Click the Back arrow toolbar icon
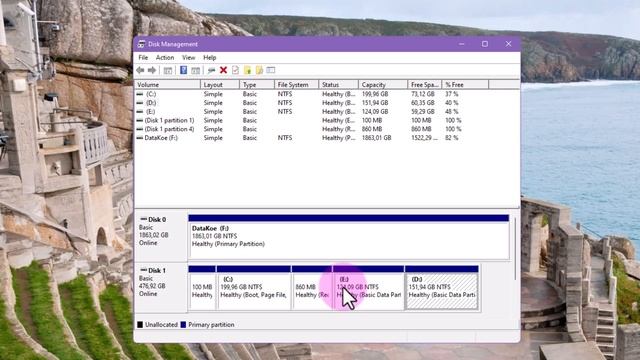 [140, 70]
